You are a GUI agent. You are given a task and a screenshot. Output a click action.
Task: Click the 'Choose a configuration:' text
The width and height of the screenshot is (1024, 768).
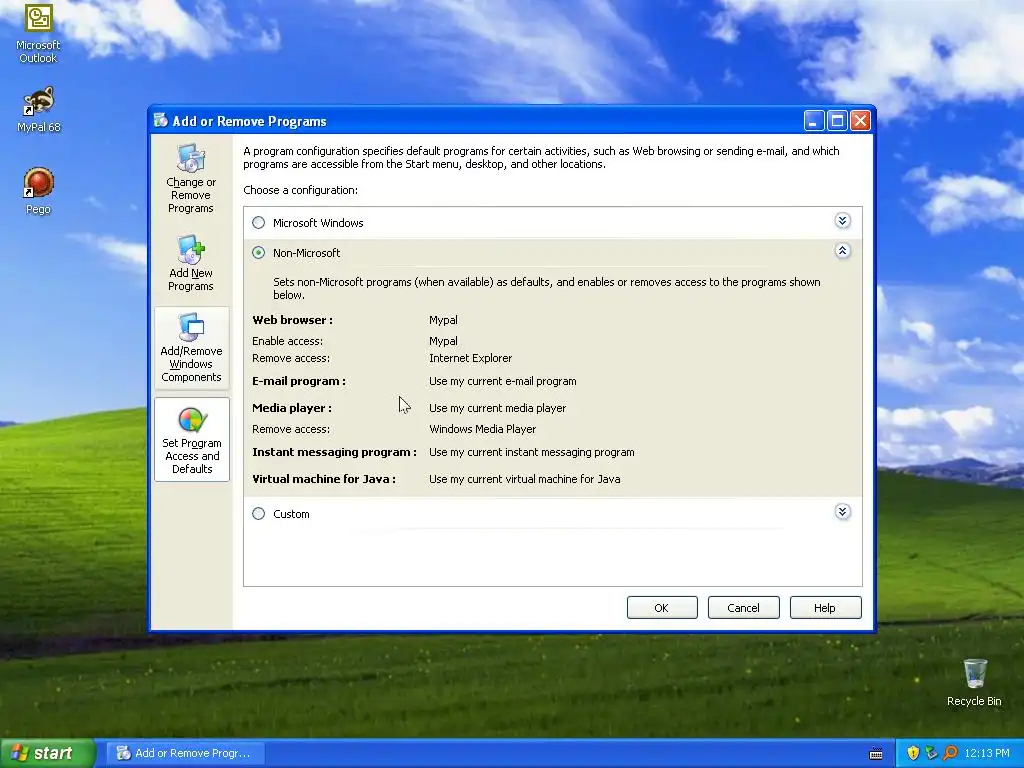[300, 190]
